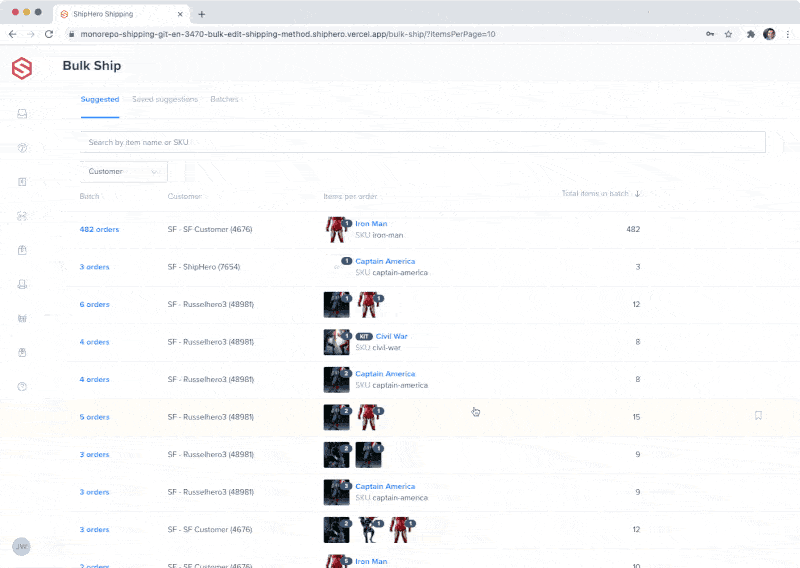Click the browser address bar URL
The width and height of the screenshot is (800, 568).
tap(288, 34)
